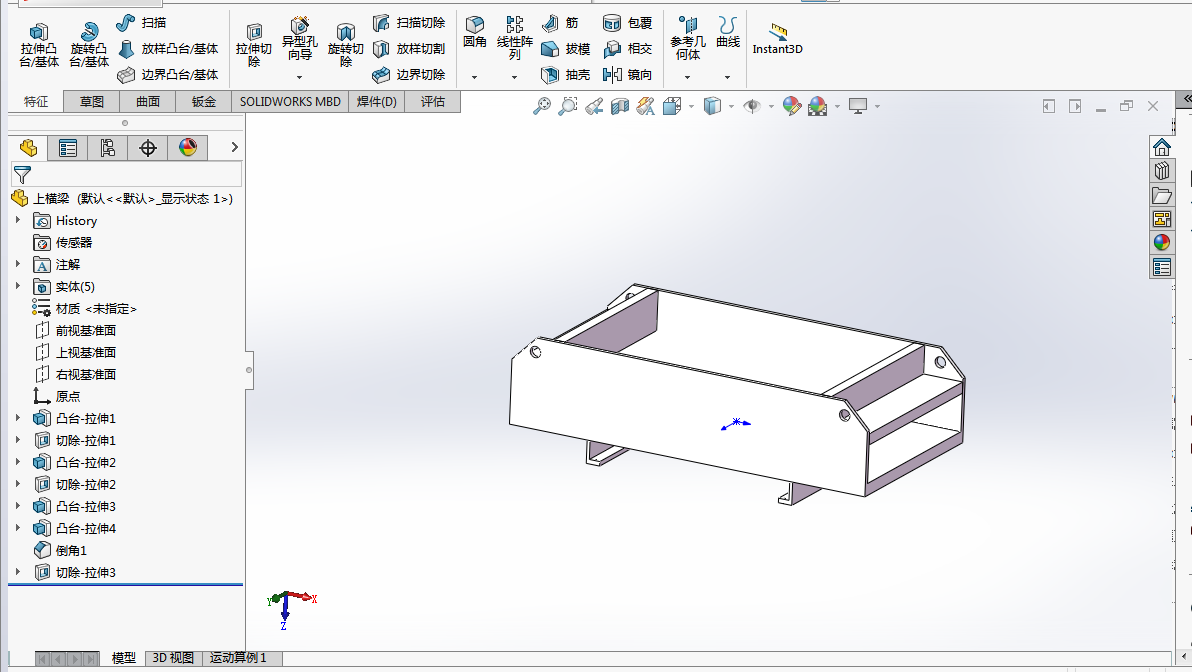Open DimXpertManager crosshair tab
Screen dimensions: 1192x672
(x=147, y=147)
